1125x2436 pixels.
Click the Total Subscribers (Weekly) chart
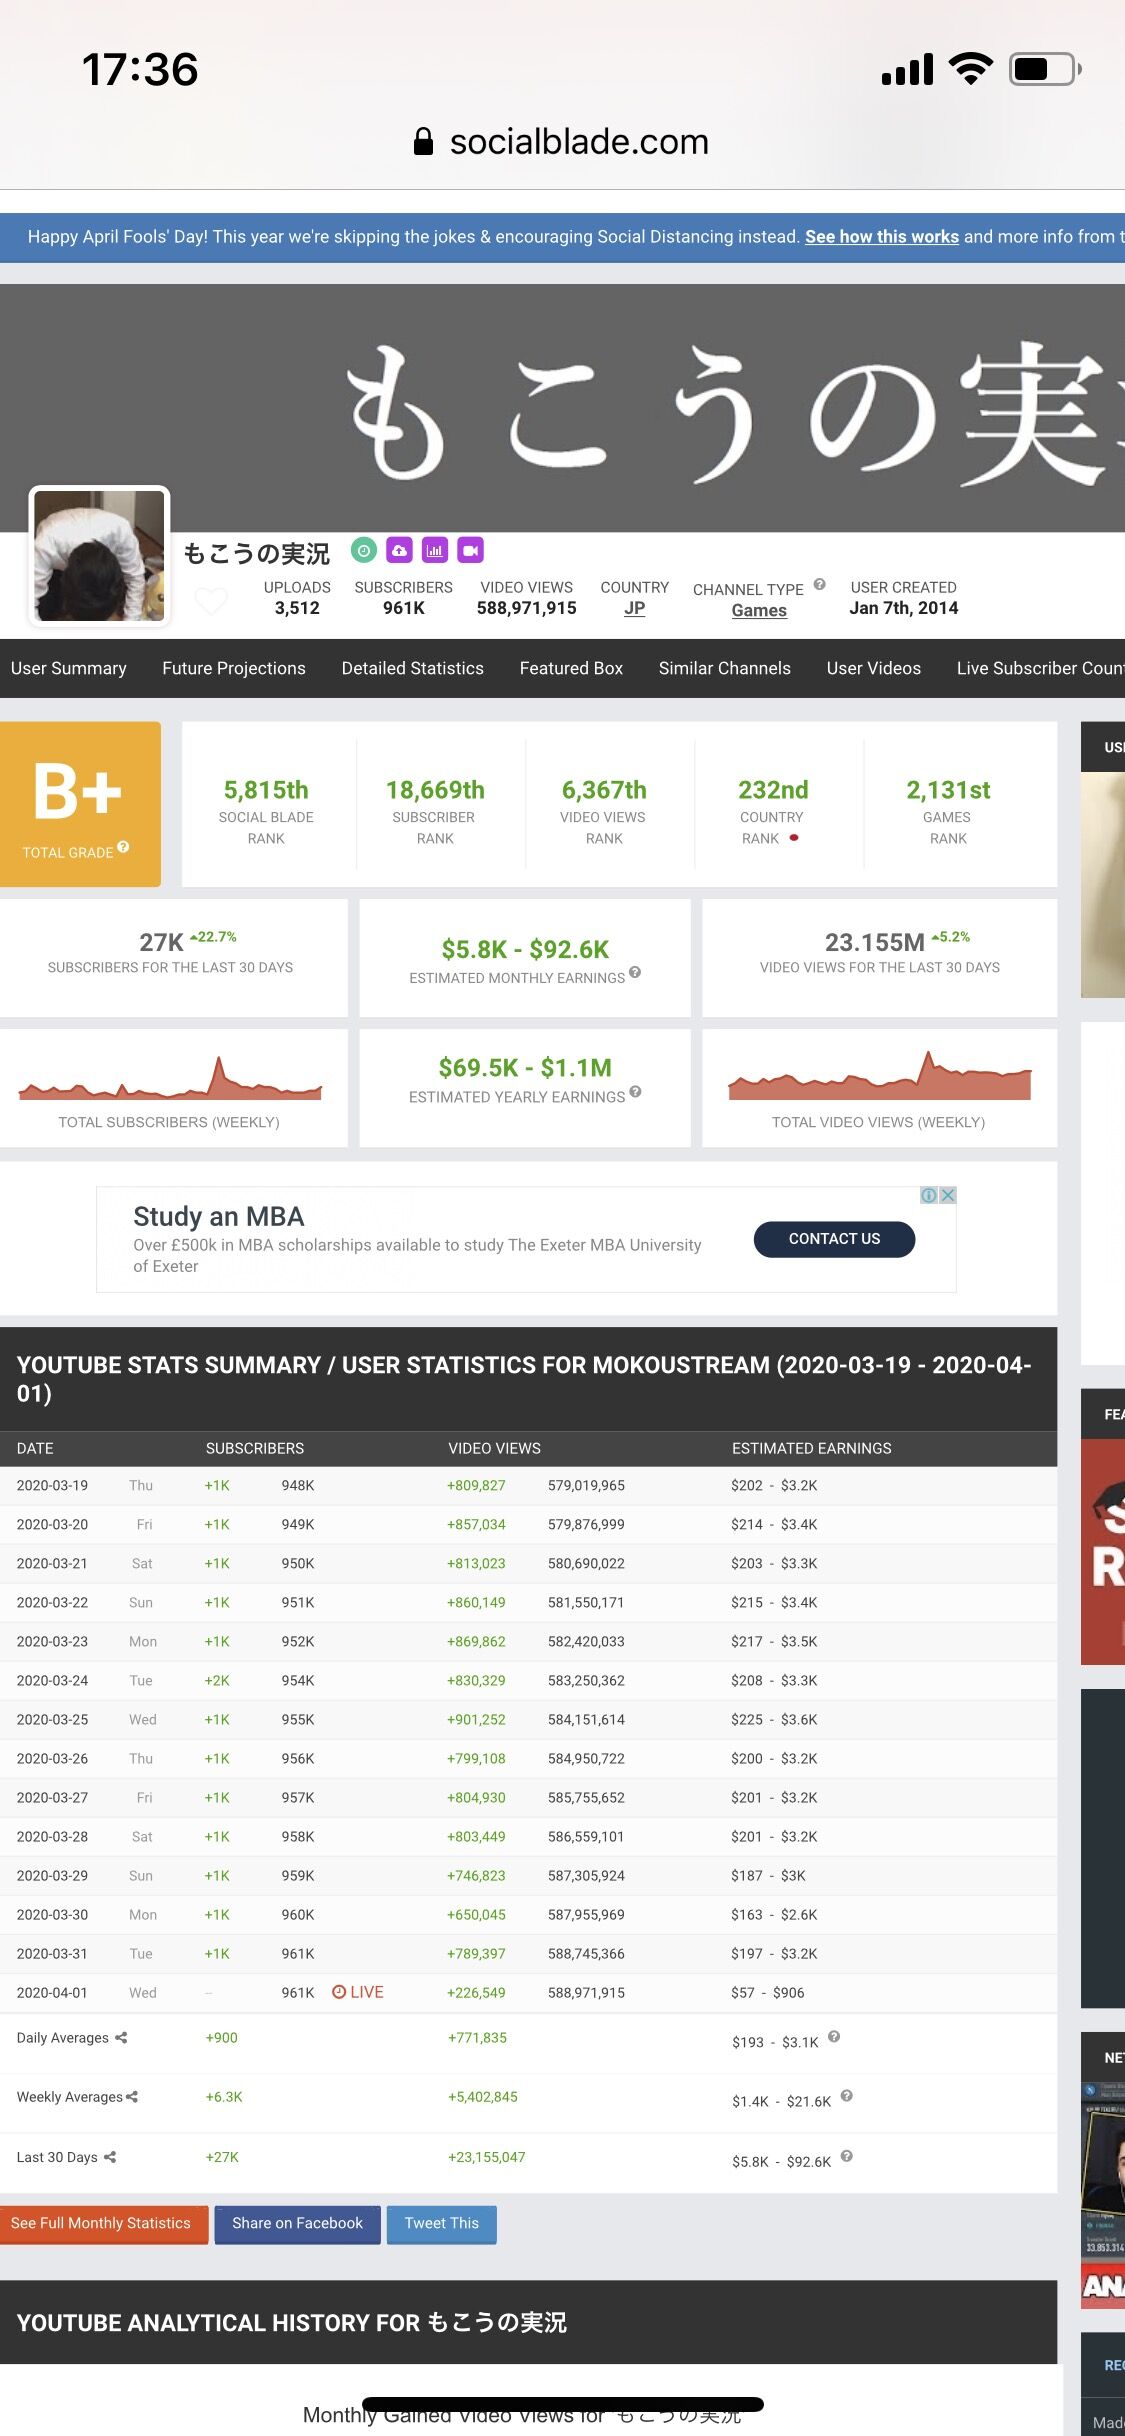tap(170, 1079)
